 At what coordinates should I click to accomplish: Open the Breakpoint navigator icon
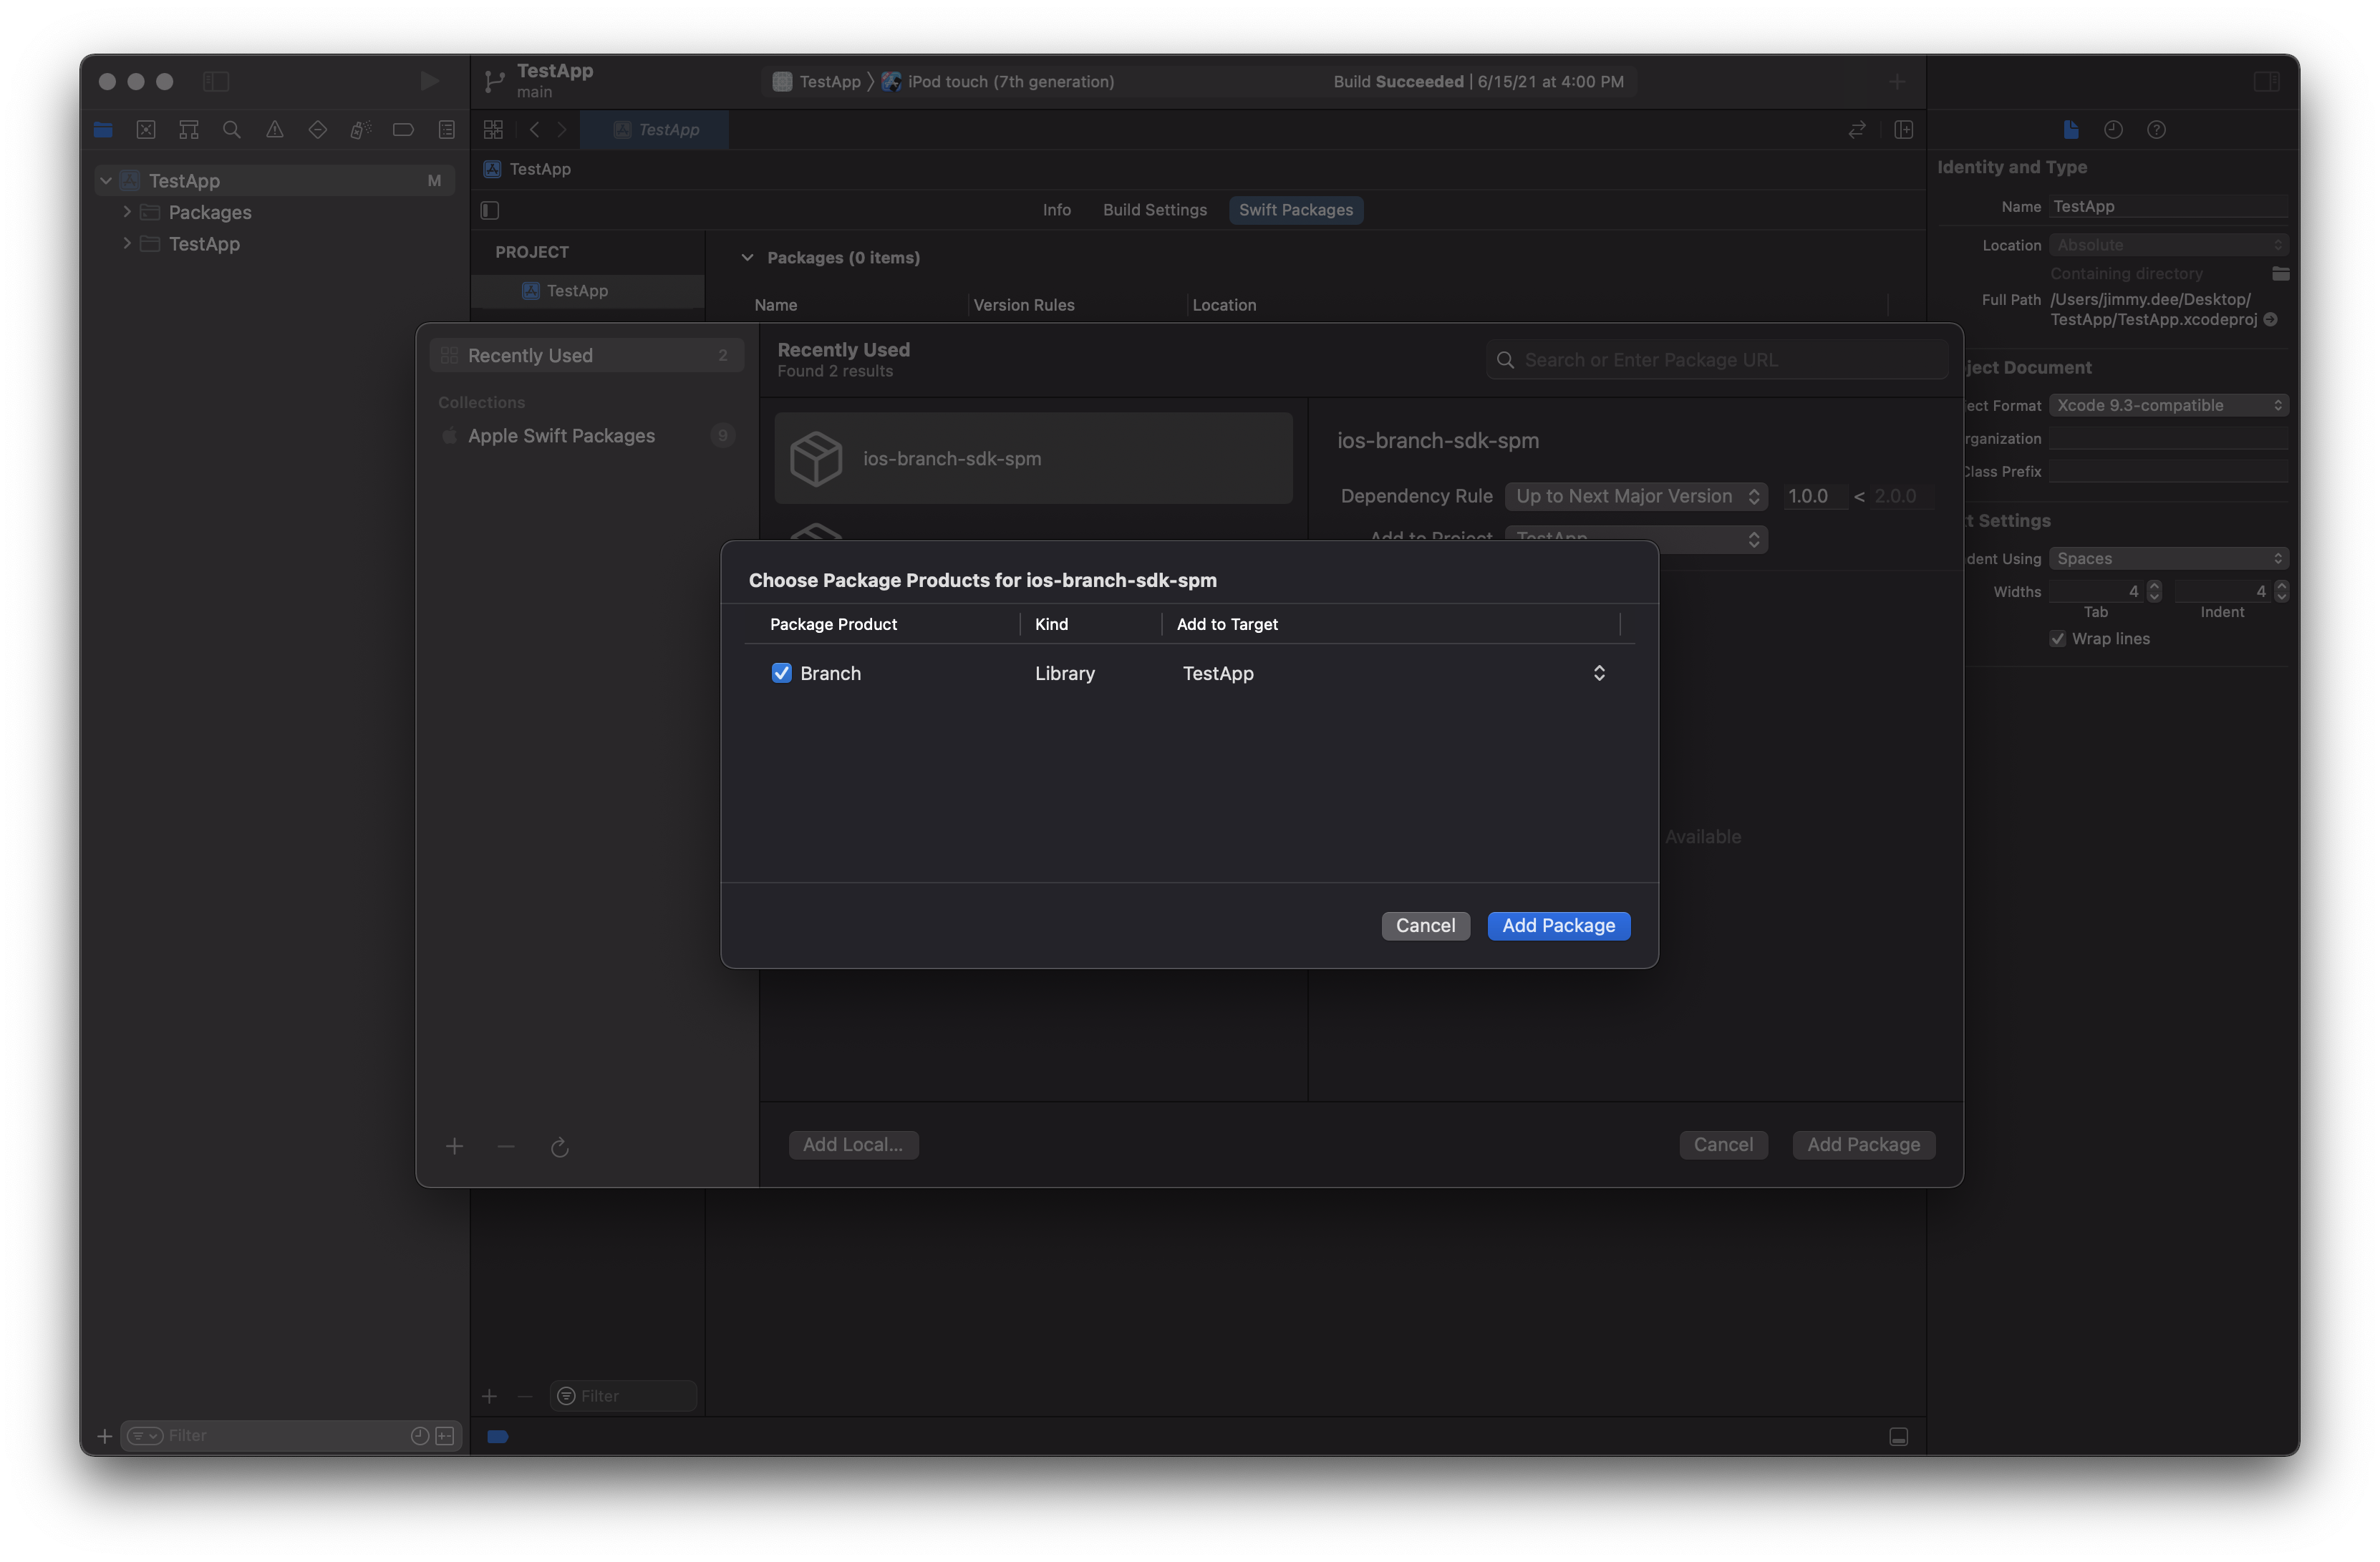403,129
